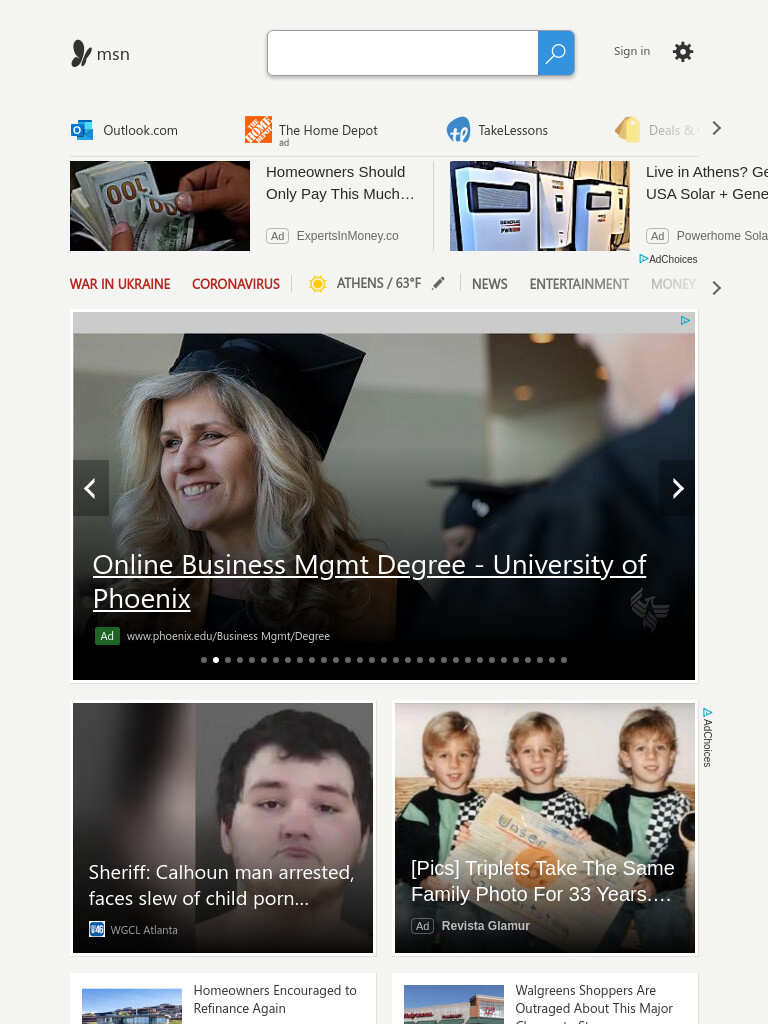This screenshot has height=1024, width=768.
Task: Open the cash-in-hand ad thumbnail
Action: click(x=160, y=206)
